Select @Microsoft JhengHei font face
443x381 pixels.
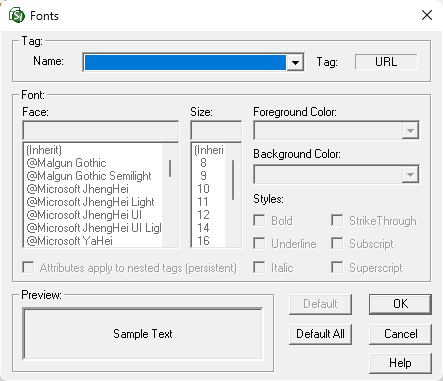click(x=93, y=189)
